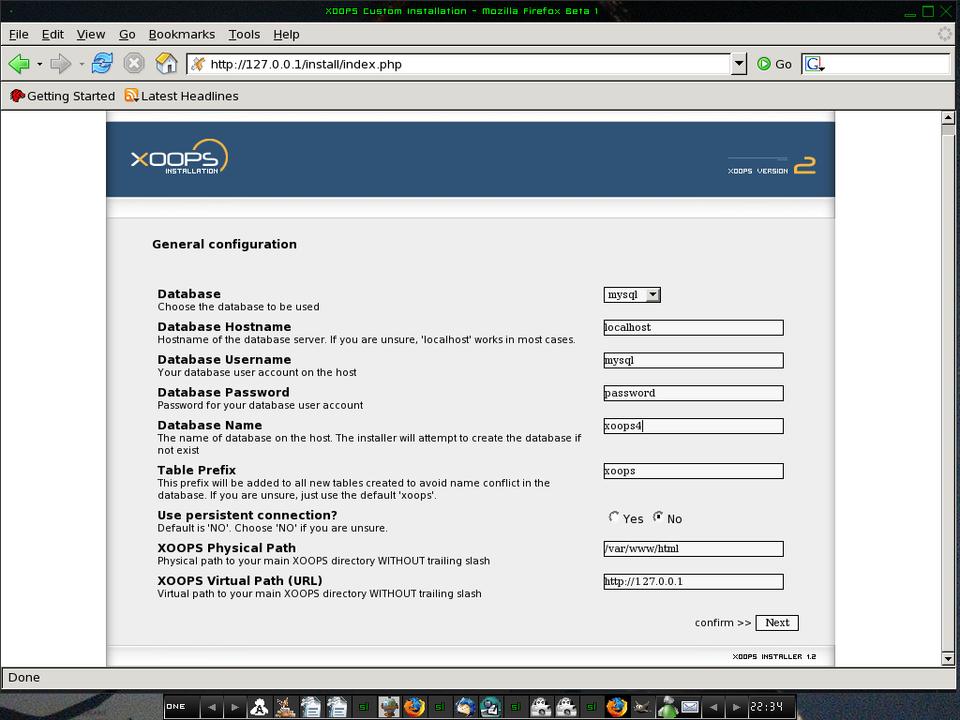Click the Next button to confirm
This screenshot has height=720, width=960.
point(777,622)
